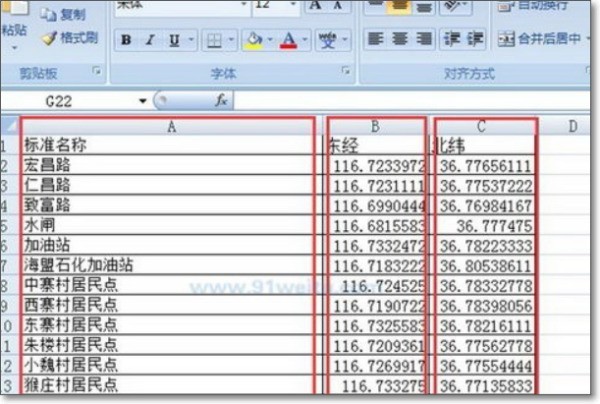Toggle bold formatting
This screenshot has height=404, width=600.
tap(125, 41)
